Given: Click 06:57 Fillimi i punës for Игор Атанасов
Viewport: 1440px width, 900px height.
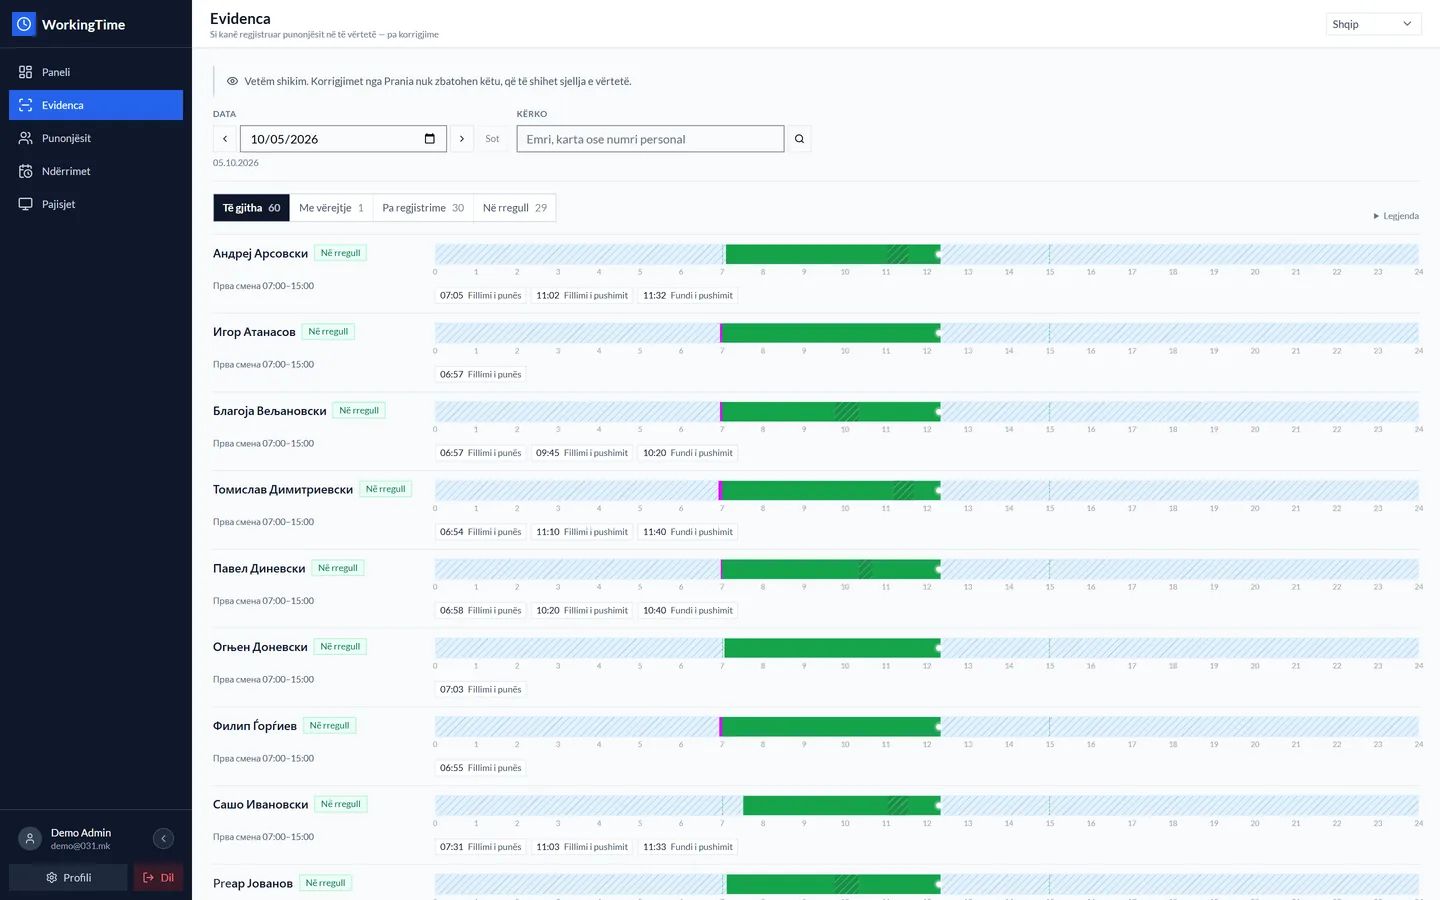Looking at the screenshot, I should click(x=480, y=375).
